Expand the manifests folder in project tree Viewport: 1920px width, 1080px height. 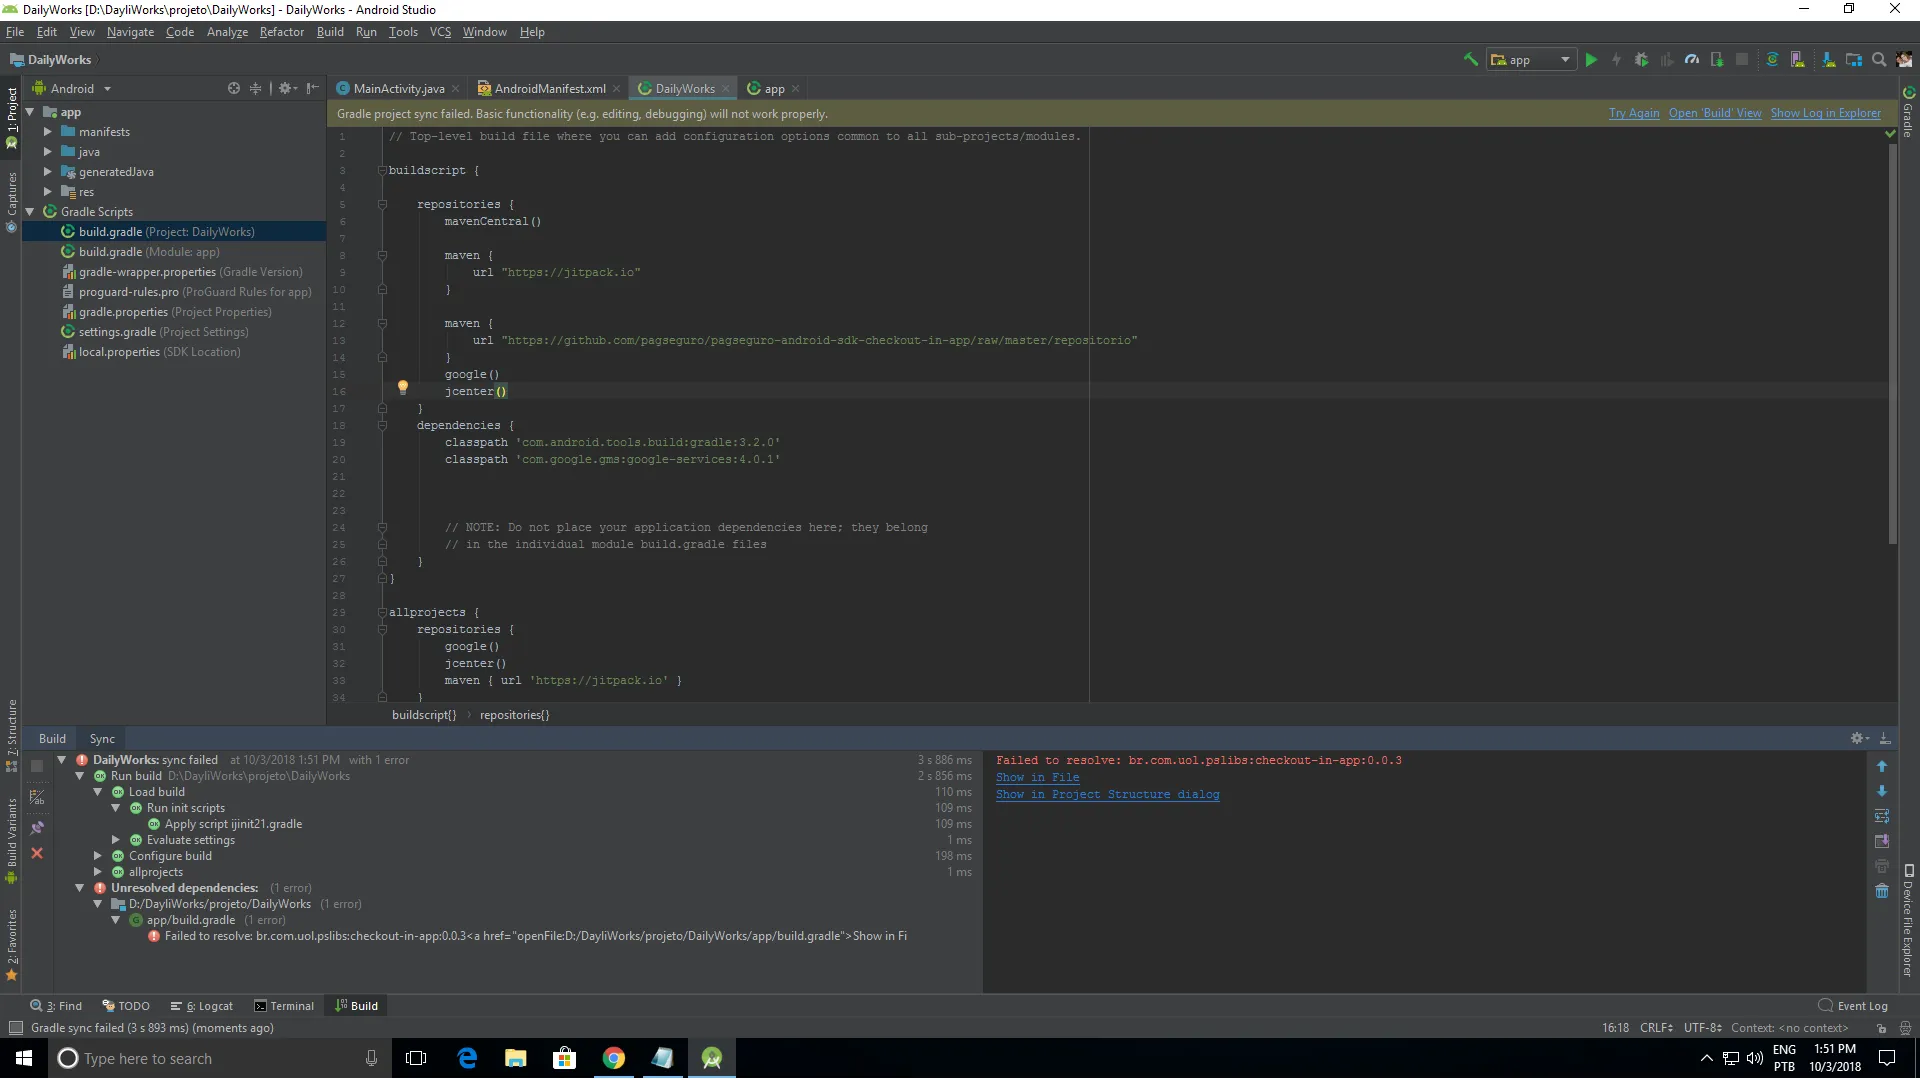[47, 132]
